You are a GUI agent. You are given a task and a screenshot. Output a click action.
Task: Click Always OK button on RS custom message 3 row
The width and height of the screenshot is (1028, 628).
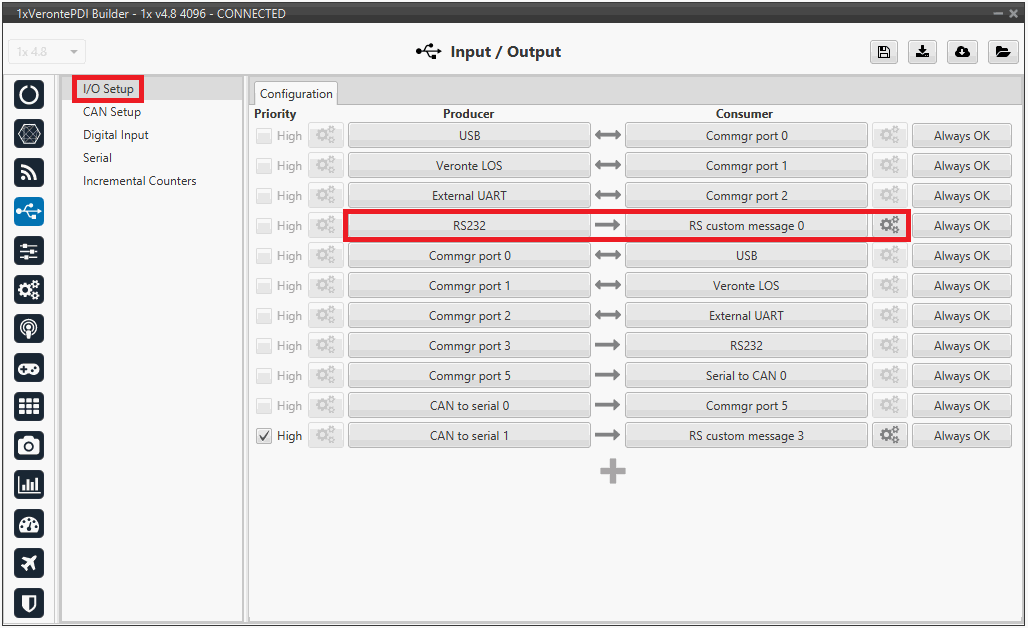pyautogui.click(x=961, y=436)
